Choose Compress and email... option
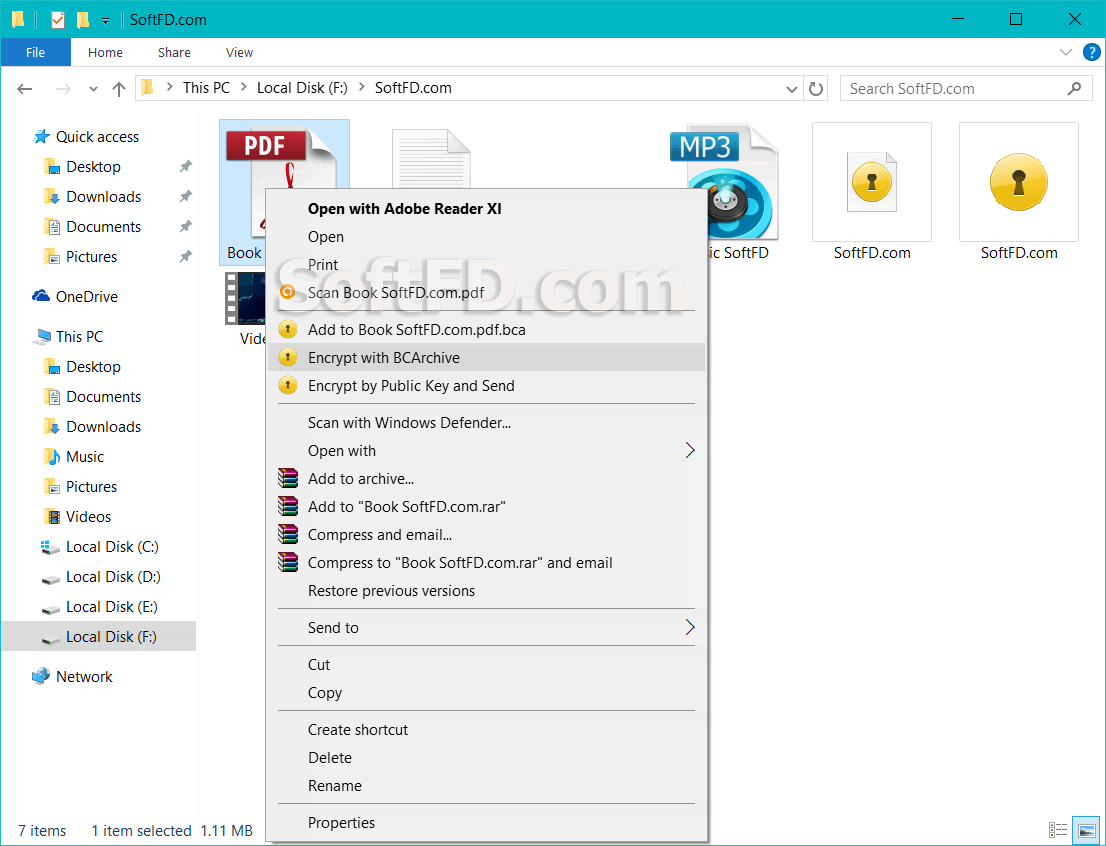 (486, 535)
